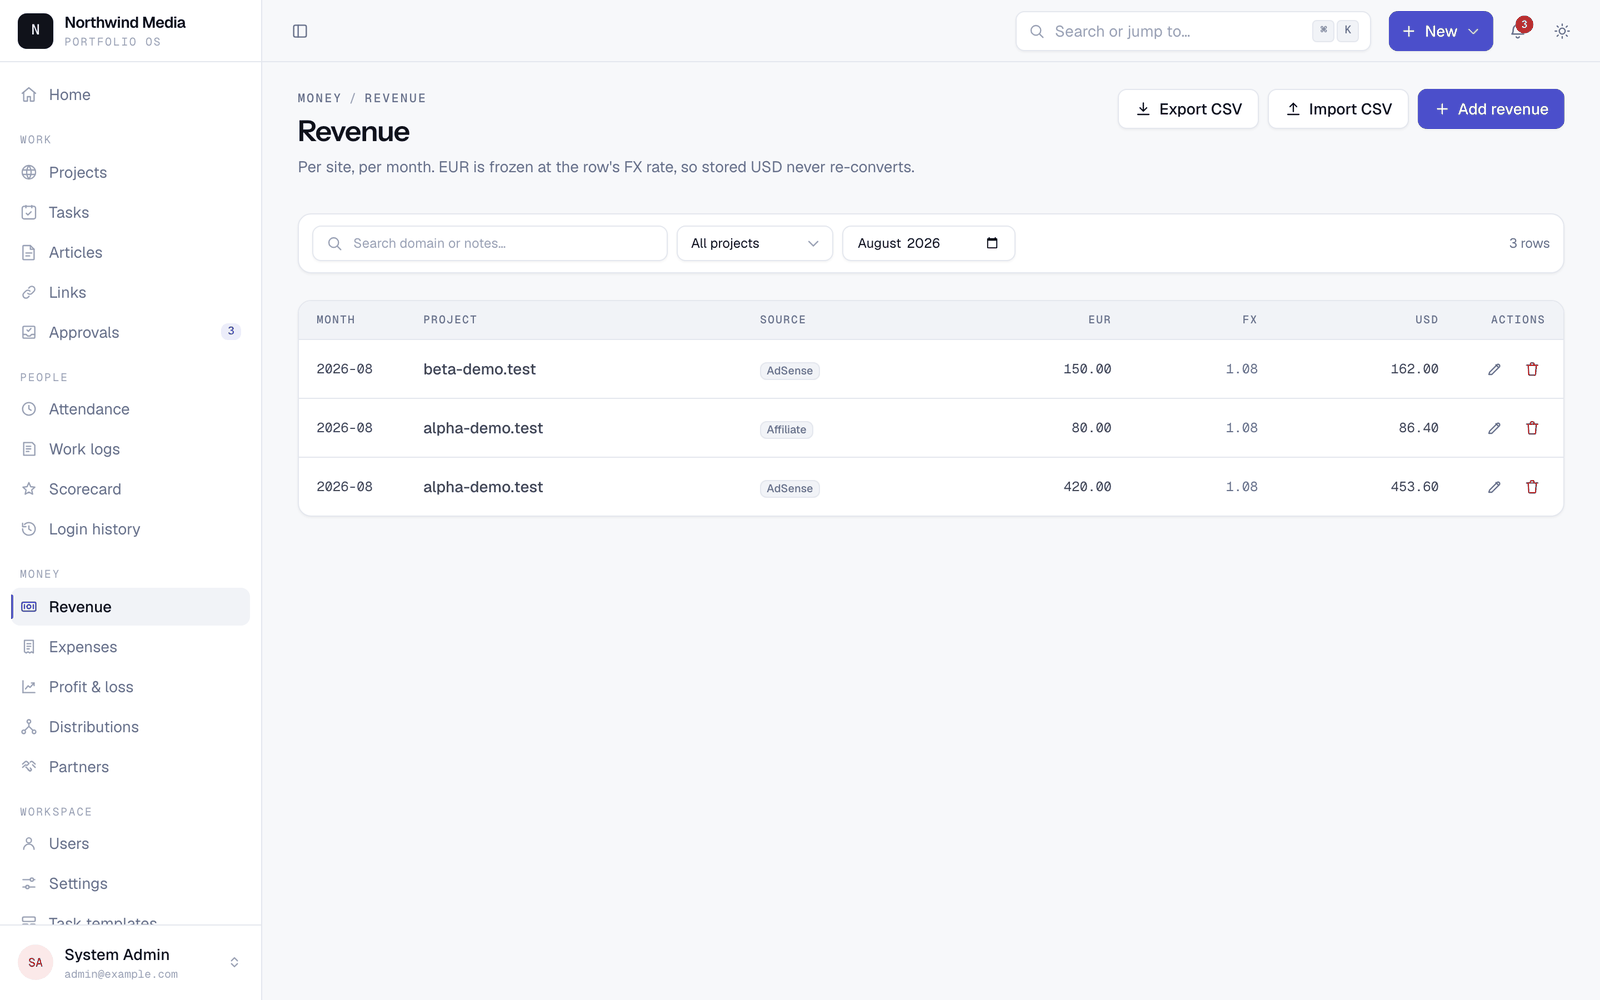Open Settings in sidebar
Viewport: 1600px width, 1000px height.
[x=130, y=884]
